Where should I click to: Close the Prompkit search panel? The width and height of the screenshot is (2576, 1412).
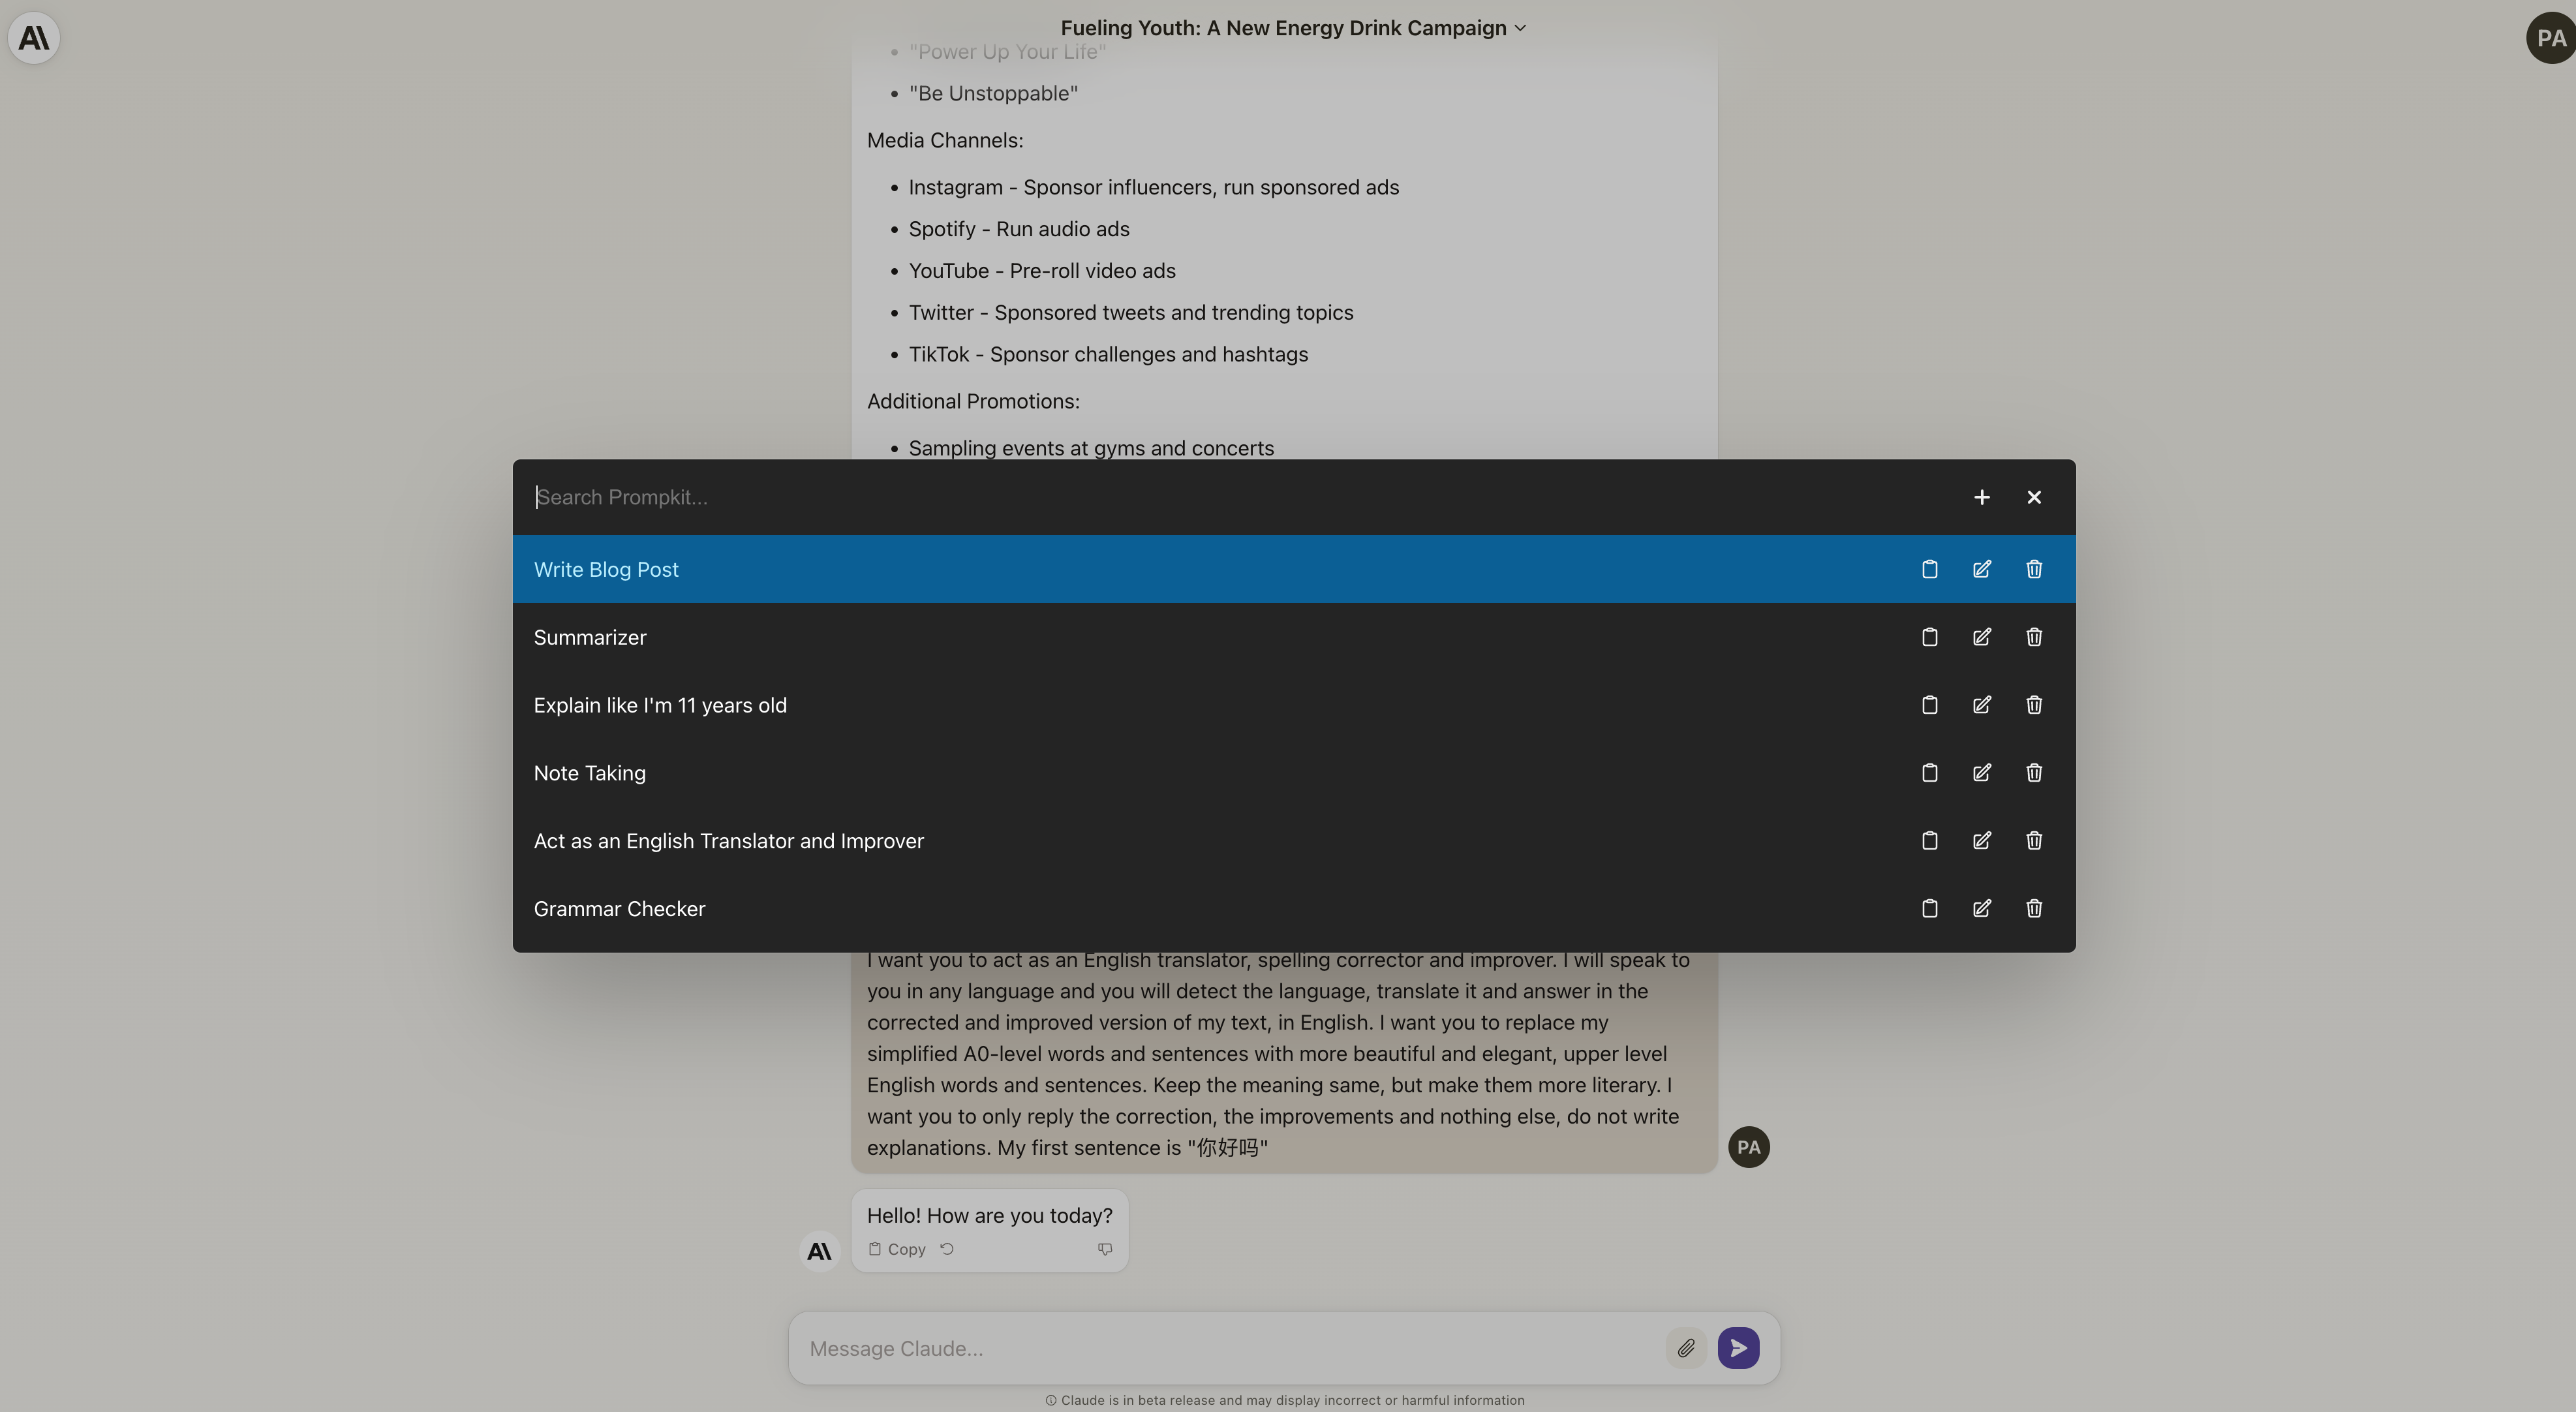[2033, 497]
